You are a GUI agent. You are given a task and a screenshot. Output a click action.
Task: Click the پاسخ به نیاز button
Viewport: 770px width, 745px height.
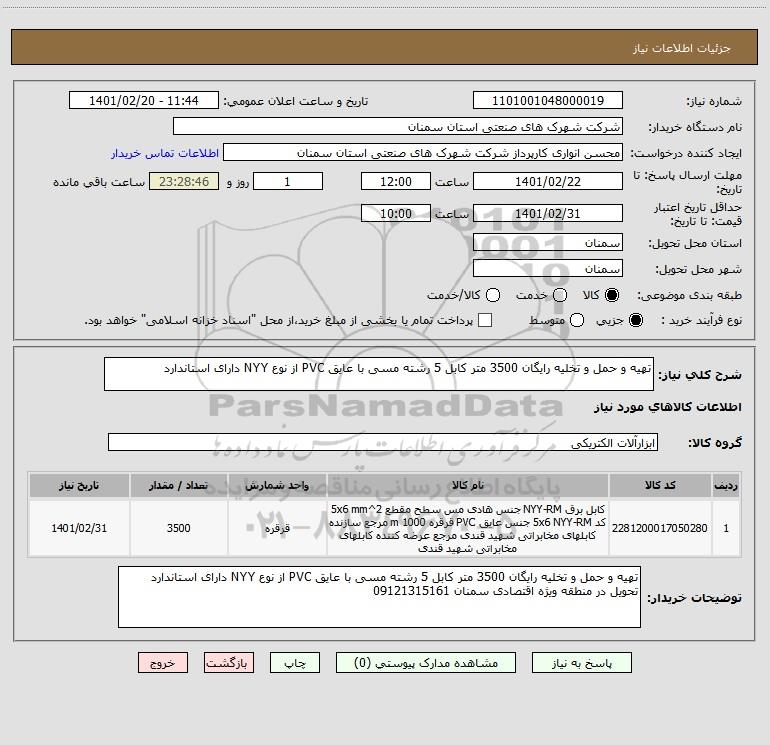[581, 663]
